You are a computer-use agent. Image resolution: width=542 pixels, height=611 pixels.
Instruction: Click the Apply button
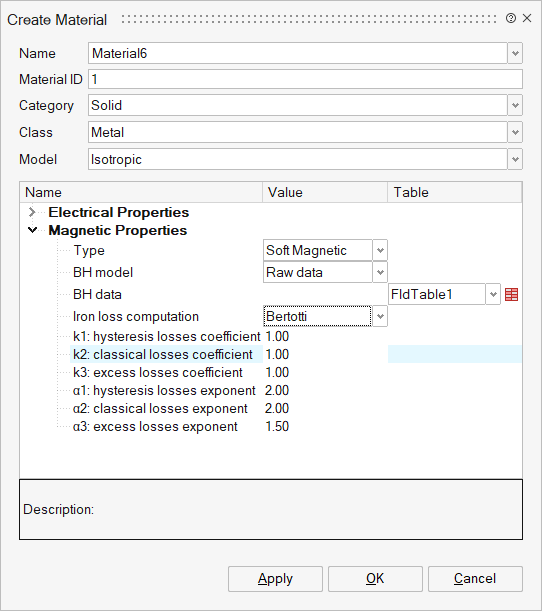point(275,579)
